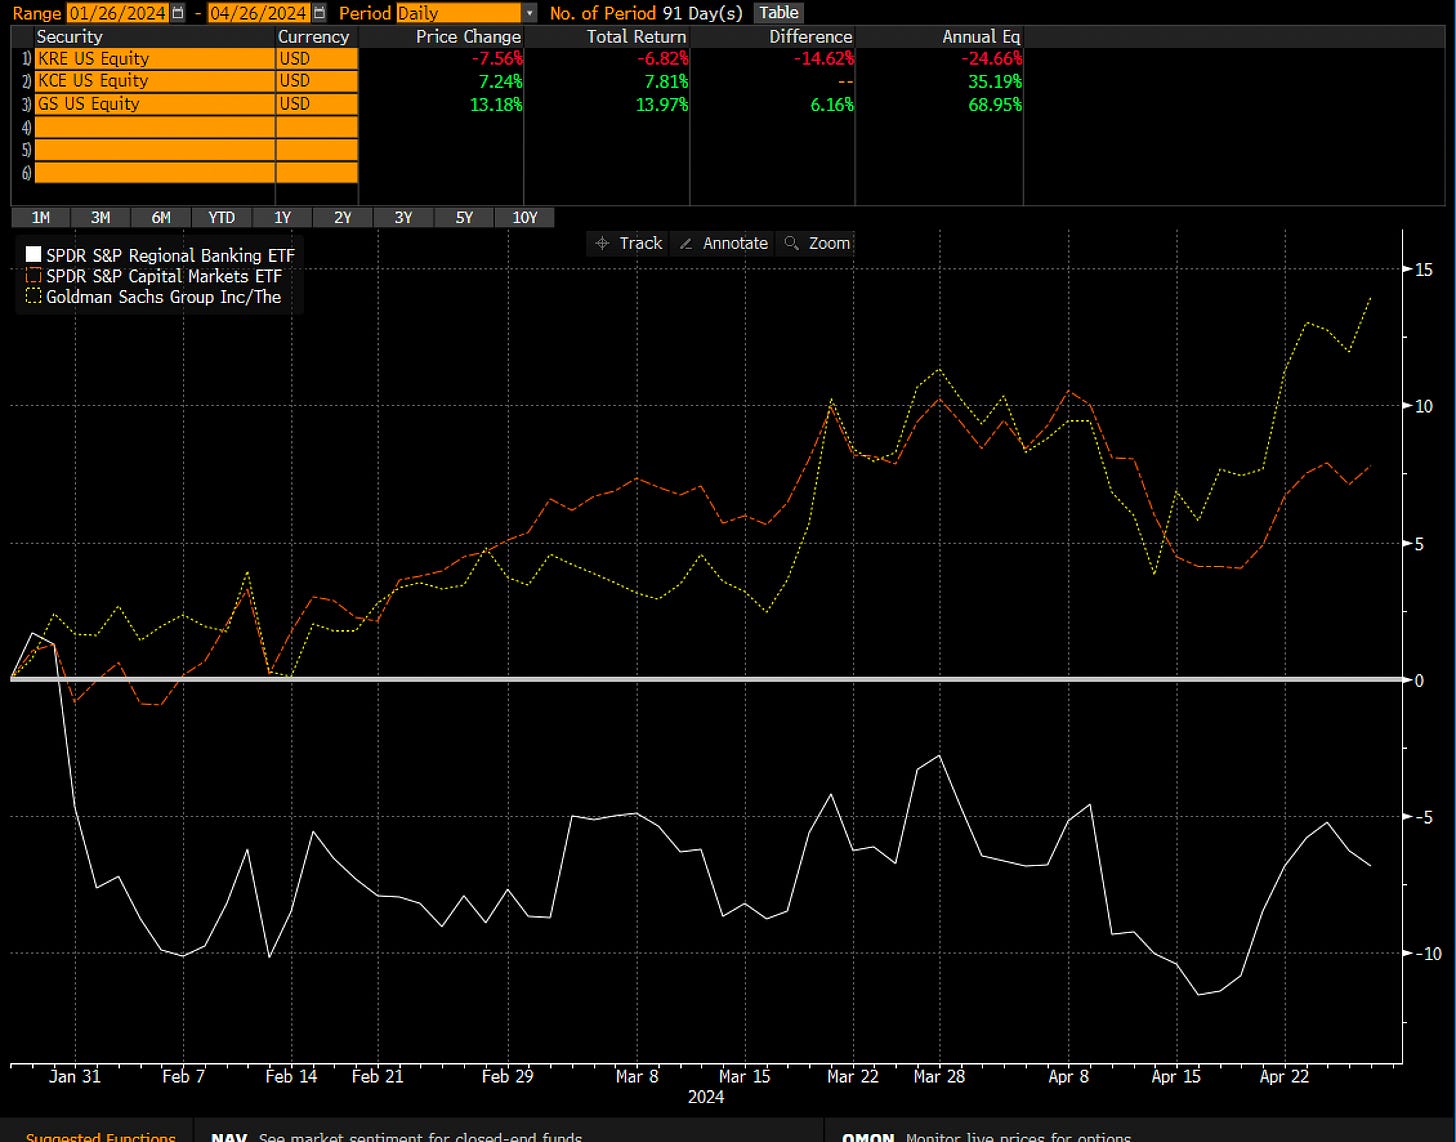Select the 3M range tab
Screen dimensions: 1456x1142
pos(101,217)
